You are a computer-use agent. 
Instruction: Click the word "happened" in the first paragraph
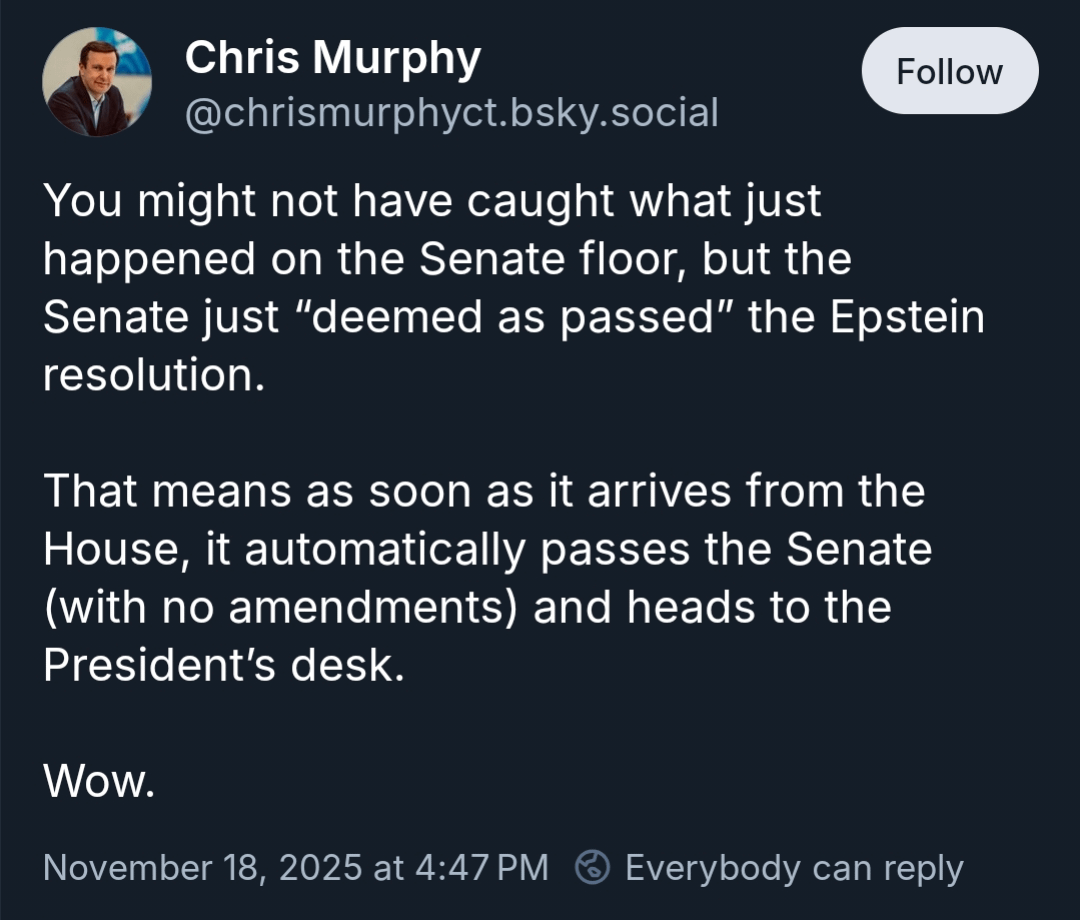pyautogui.click(x=149, y=259)
